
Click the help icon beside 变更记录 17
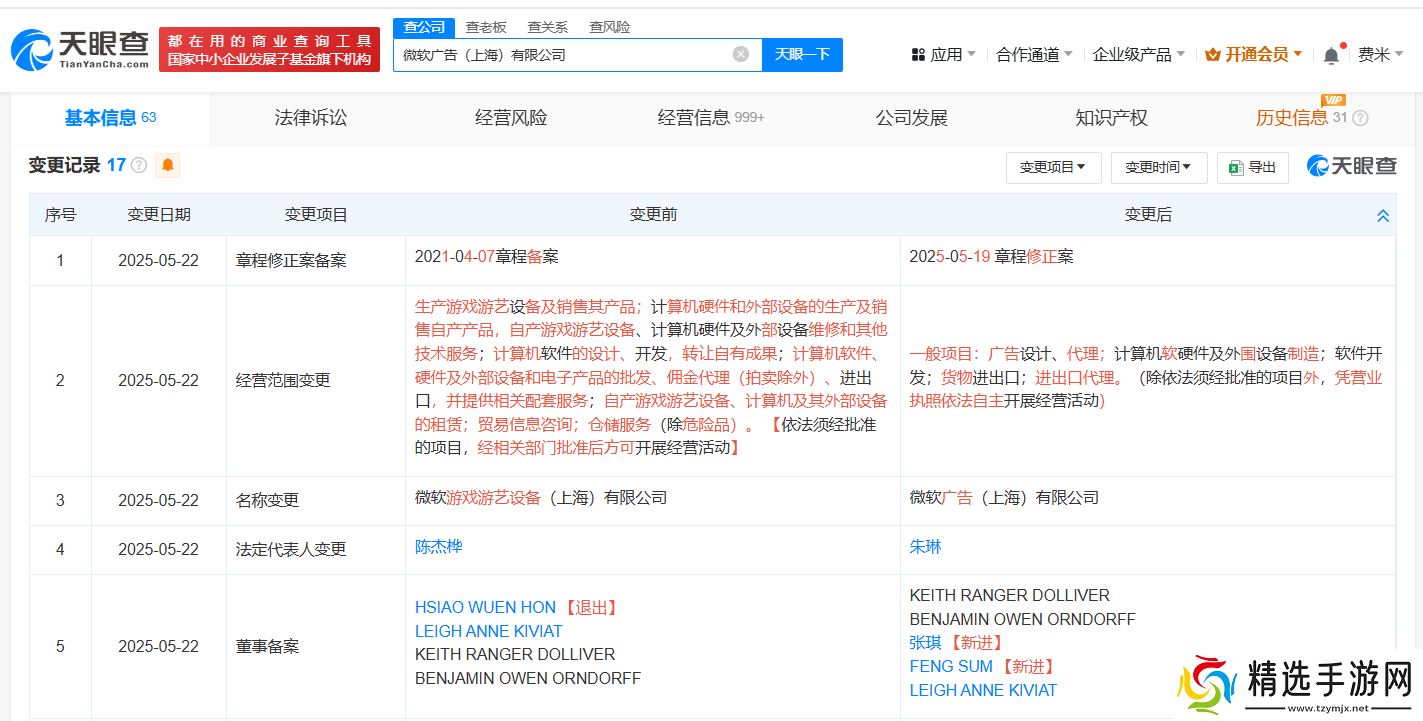point(140,166)
